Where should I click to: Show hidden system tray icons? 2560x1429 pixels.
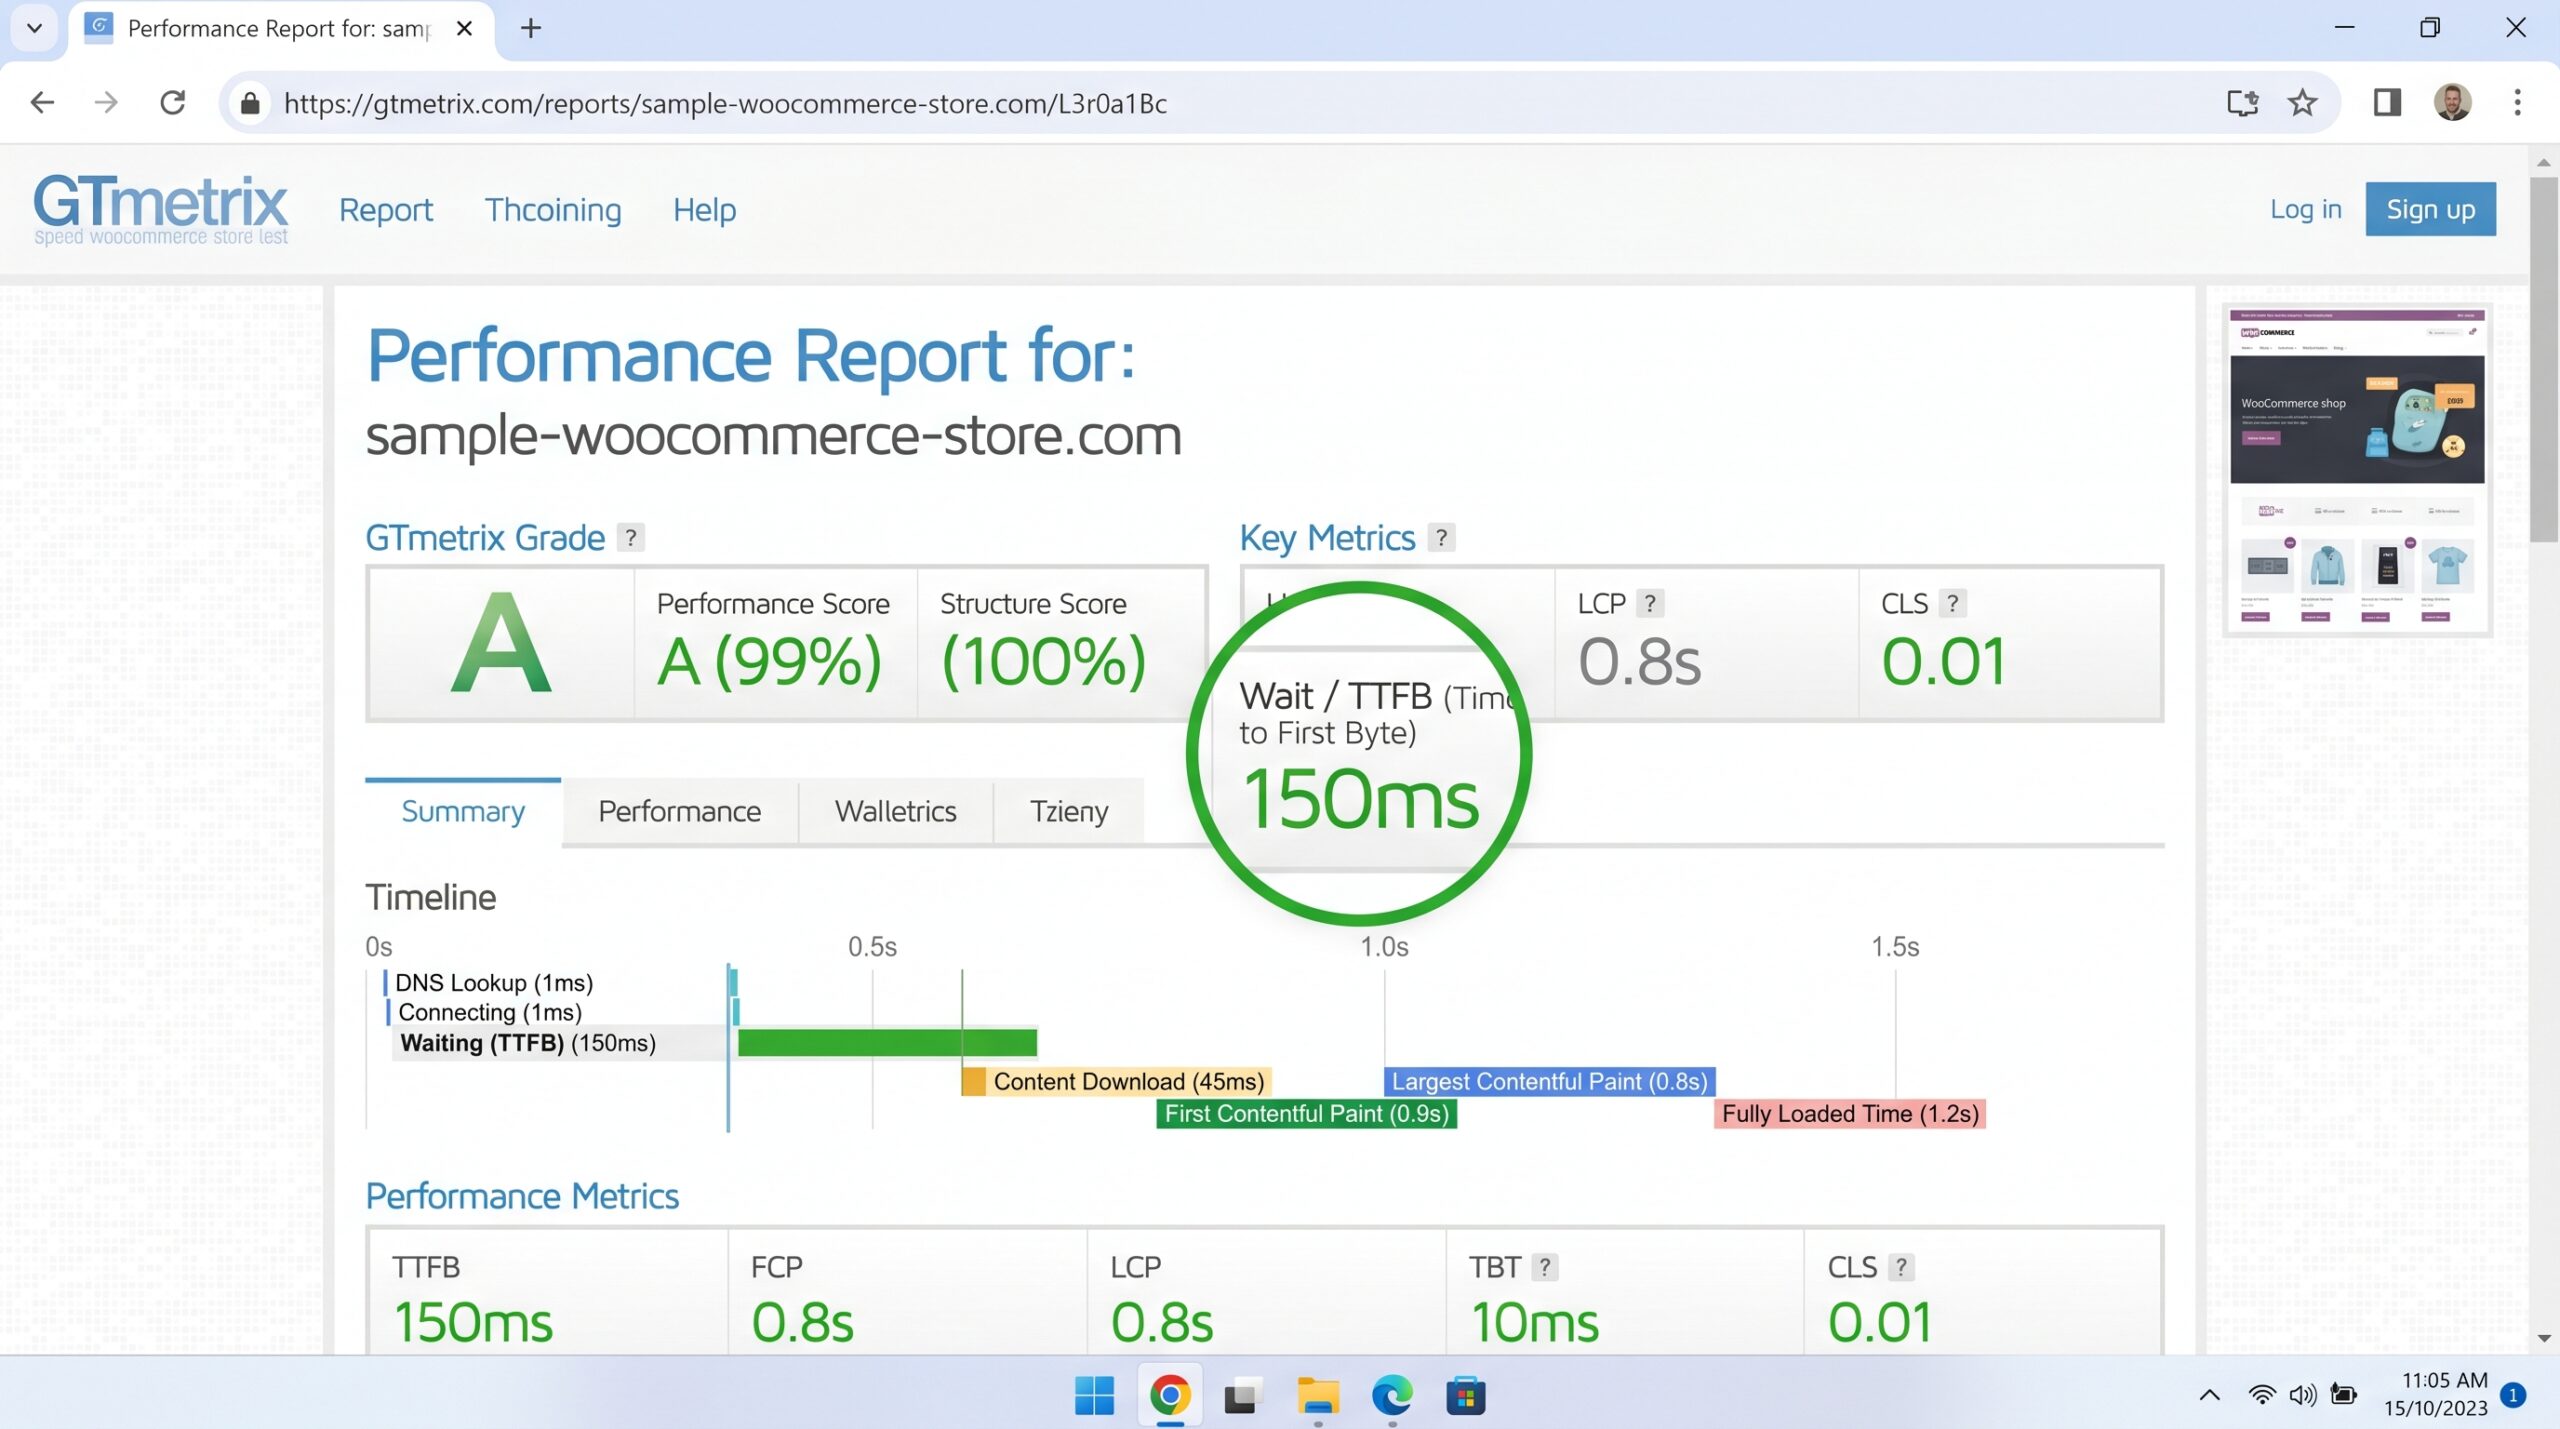pyautogui.click(x=2210, y=1395)
